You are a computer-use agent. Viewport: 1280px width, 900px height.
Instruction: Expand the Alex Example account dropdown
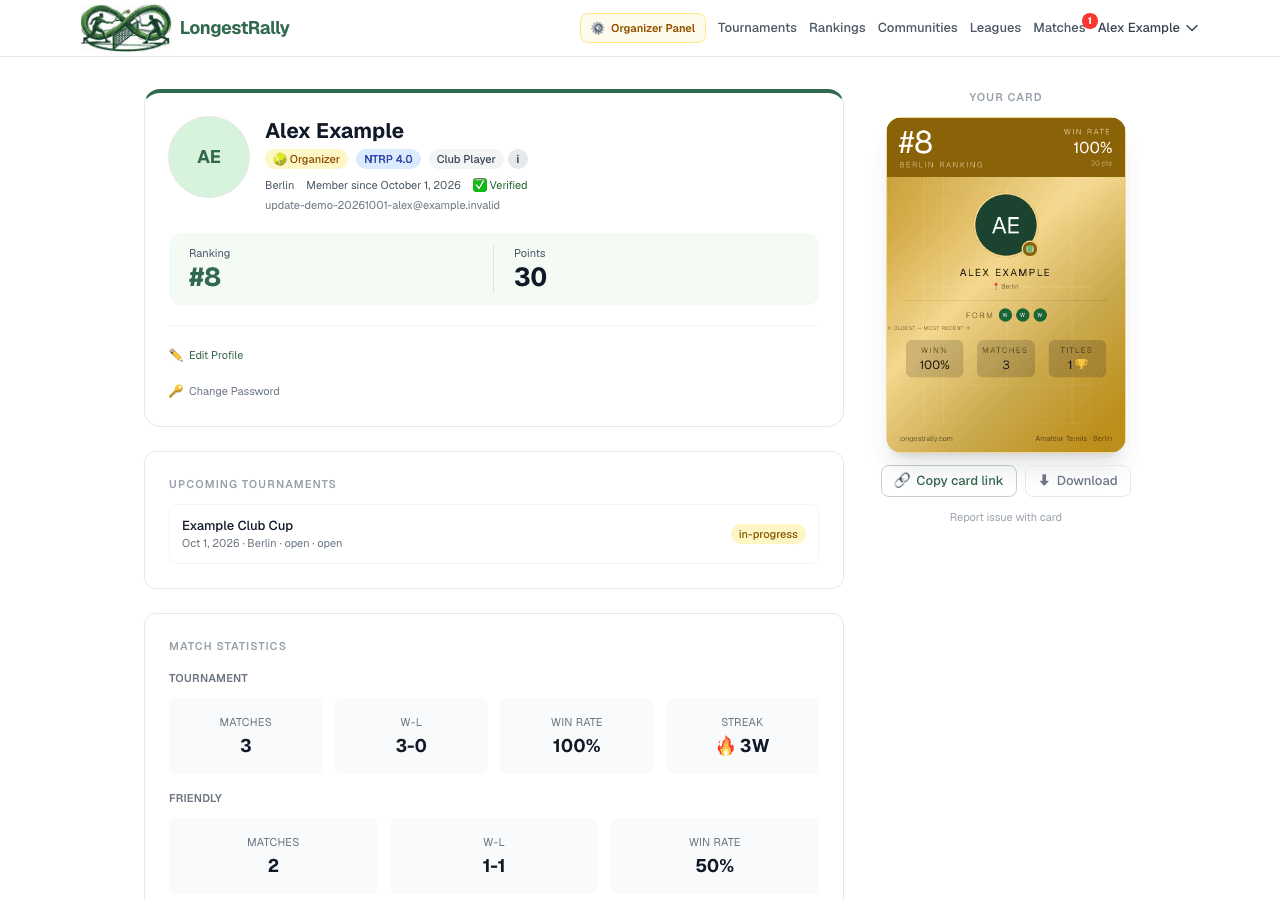pos(1148,28)
